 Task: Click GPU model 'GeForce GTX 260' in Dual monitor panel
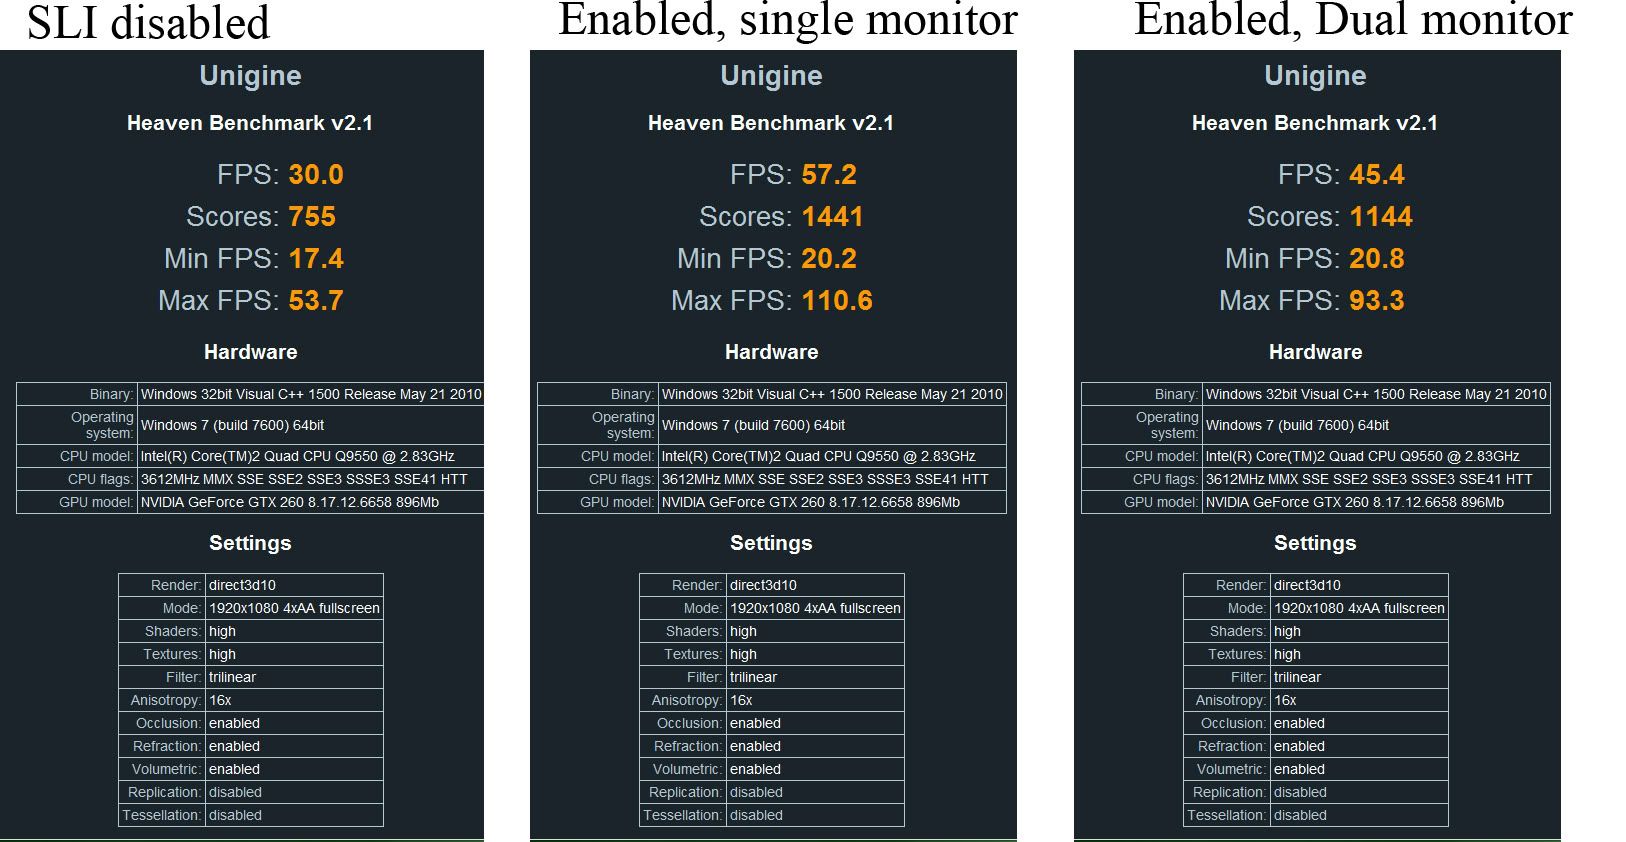point(1354,502)
